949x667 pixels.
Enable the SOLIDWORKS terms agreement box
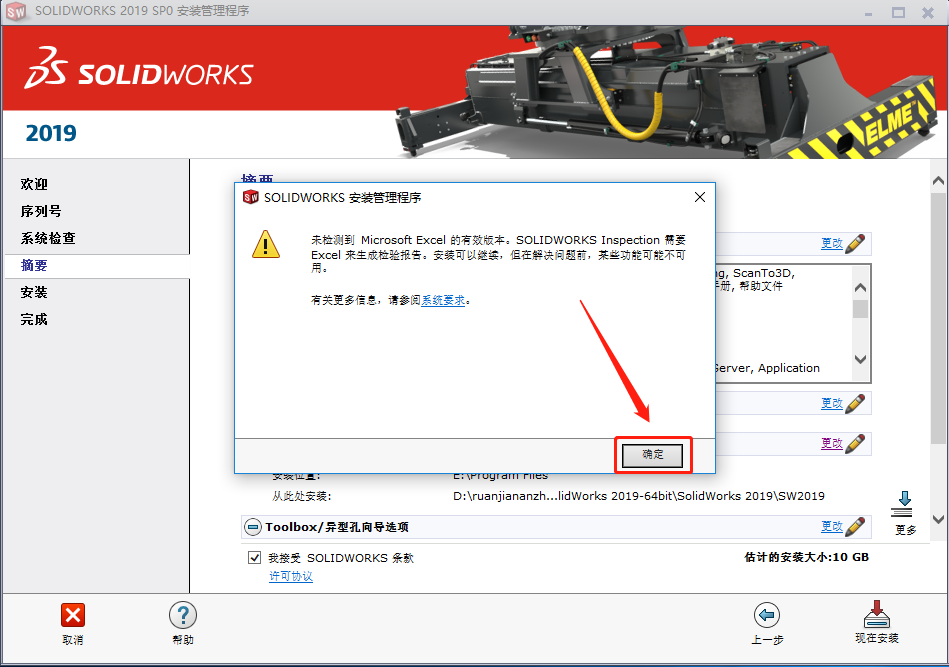coord(255,556)
